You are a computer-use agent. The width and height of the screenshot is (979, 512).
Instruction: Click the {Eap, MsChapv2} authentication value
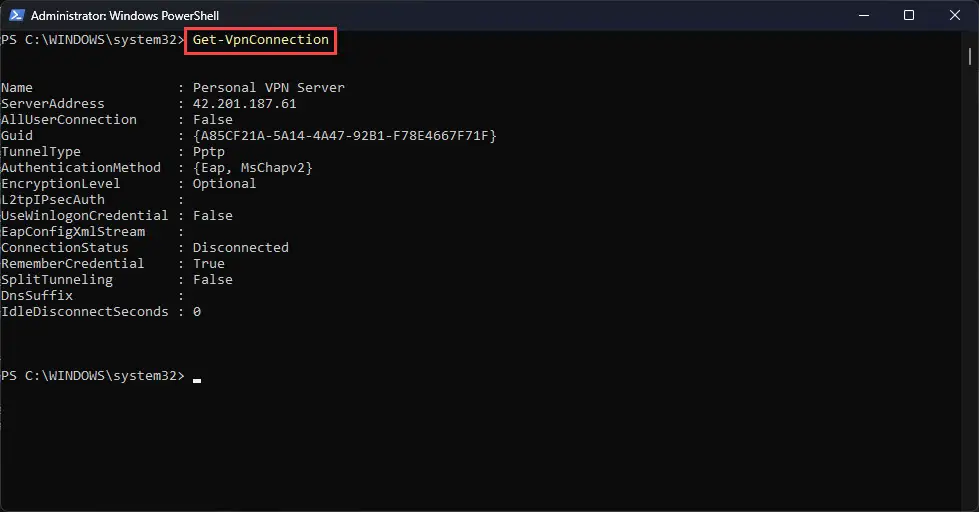tap(252, 167)
